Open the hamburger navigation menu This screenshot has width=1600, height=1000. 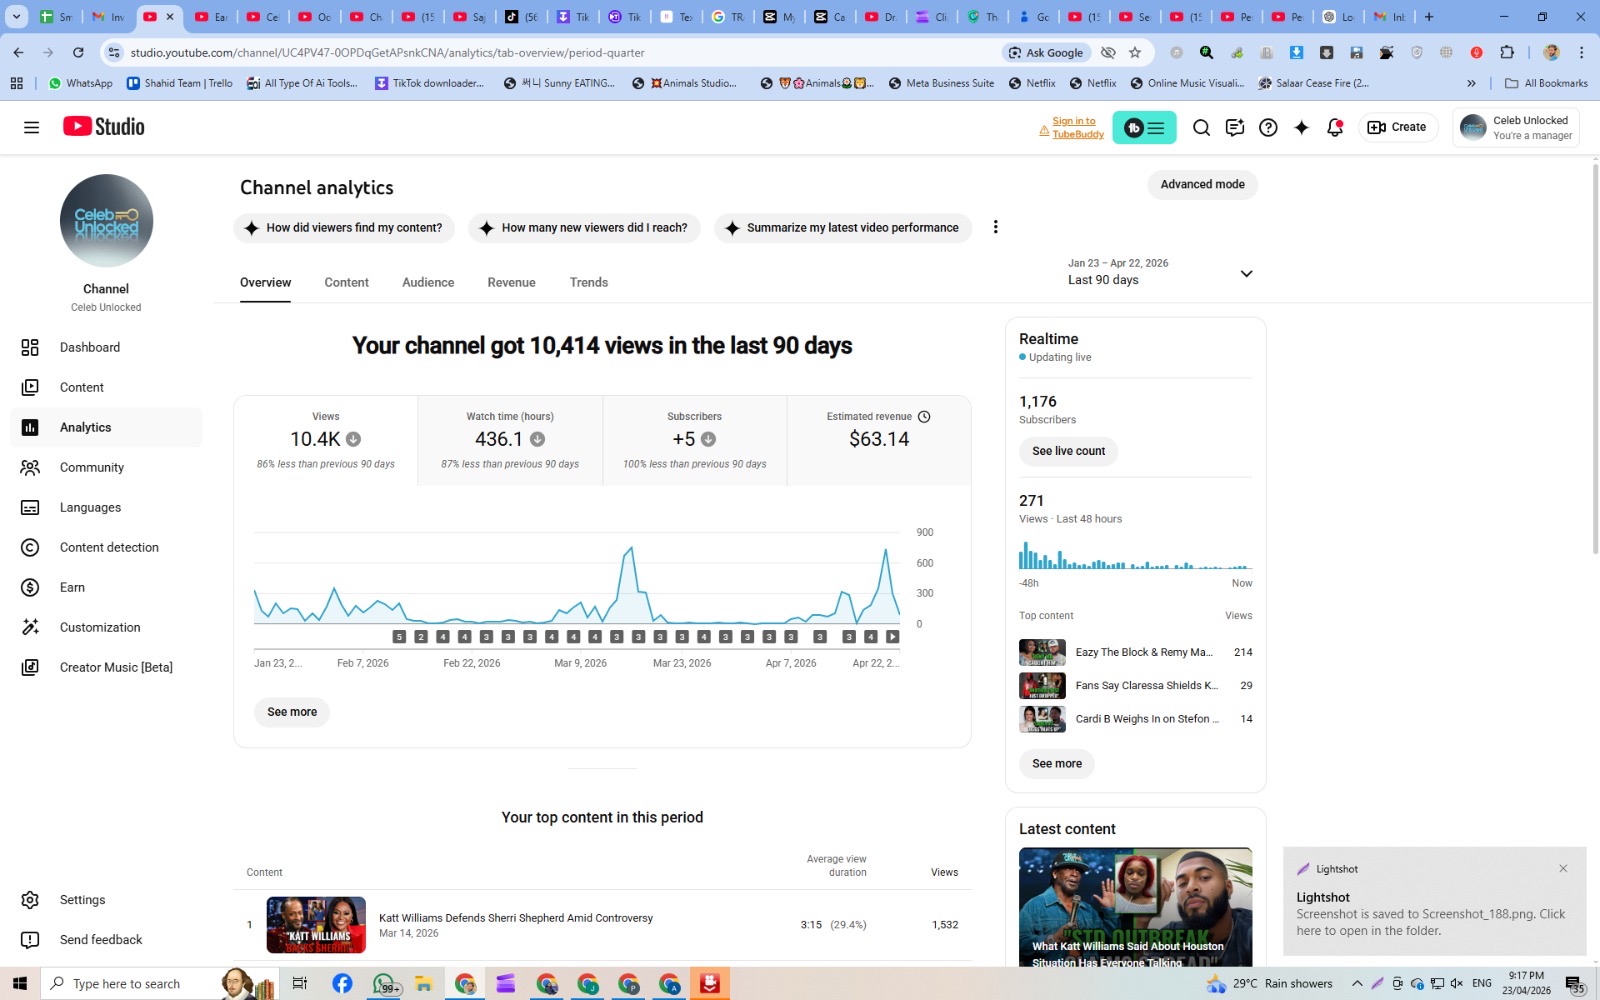pos(31,127)
